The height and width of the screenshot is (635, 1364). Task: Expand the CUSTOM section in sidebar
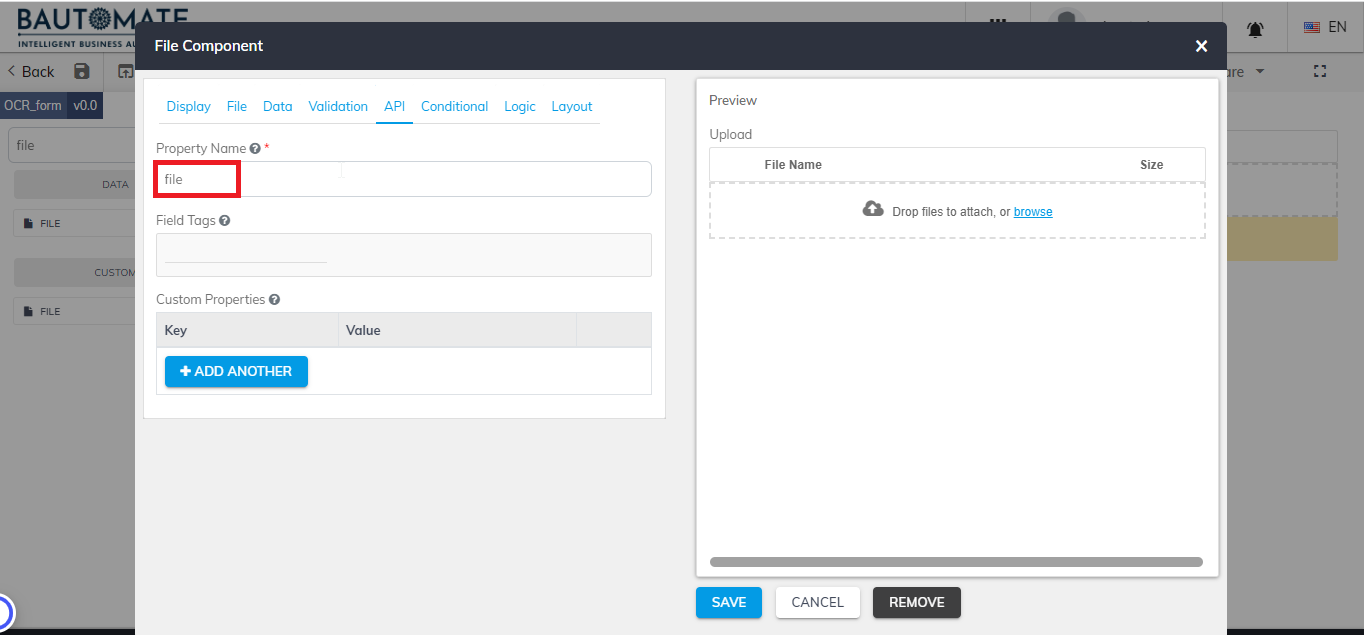pos(75,272)
